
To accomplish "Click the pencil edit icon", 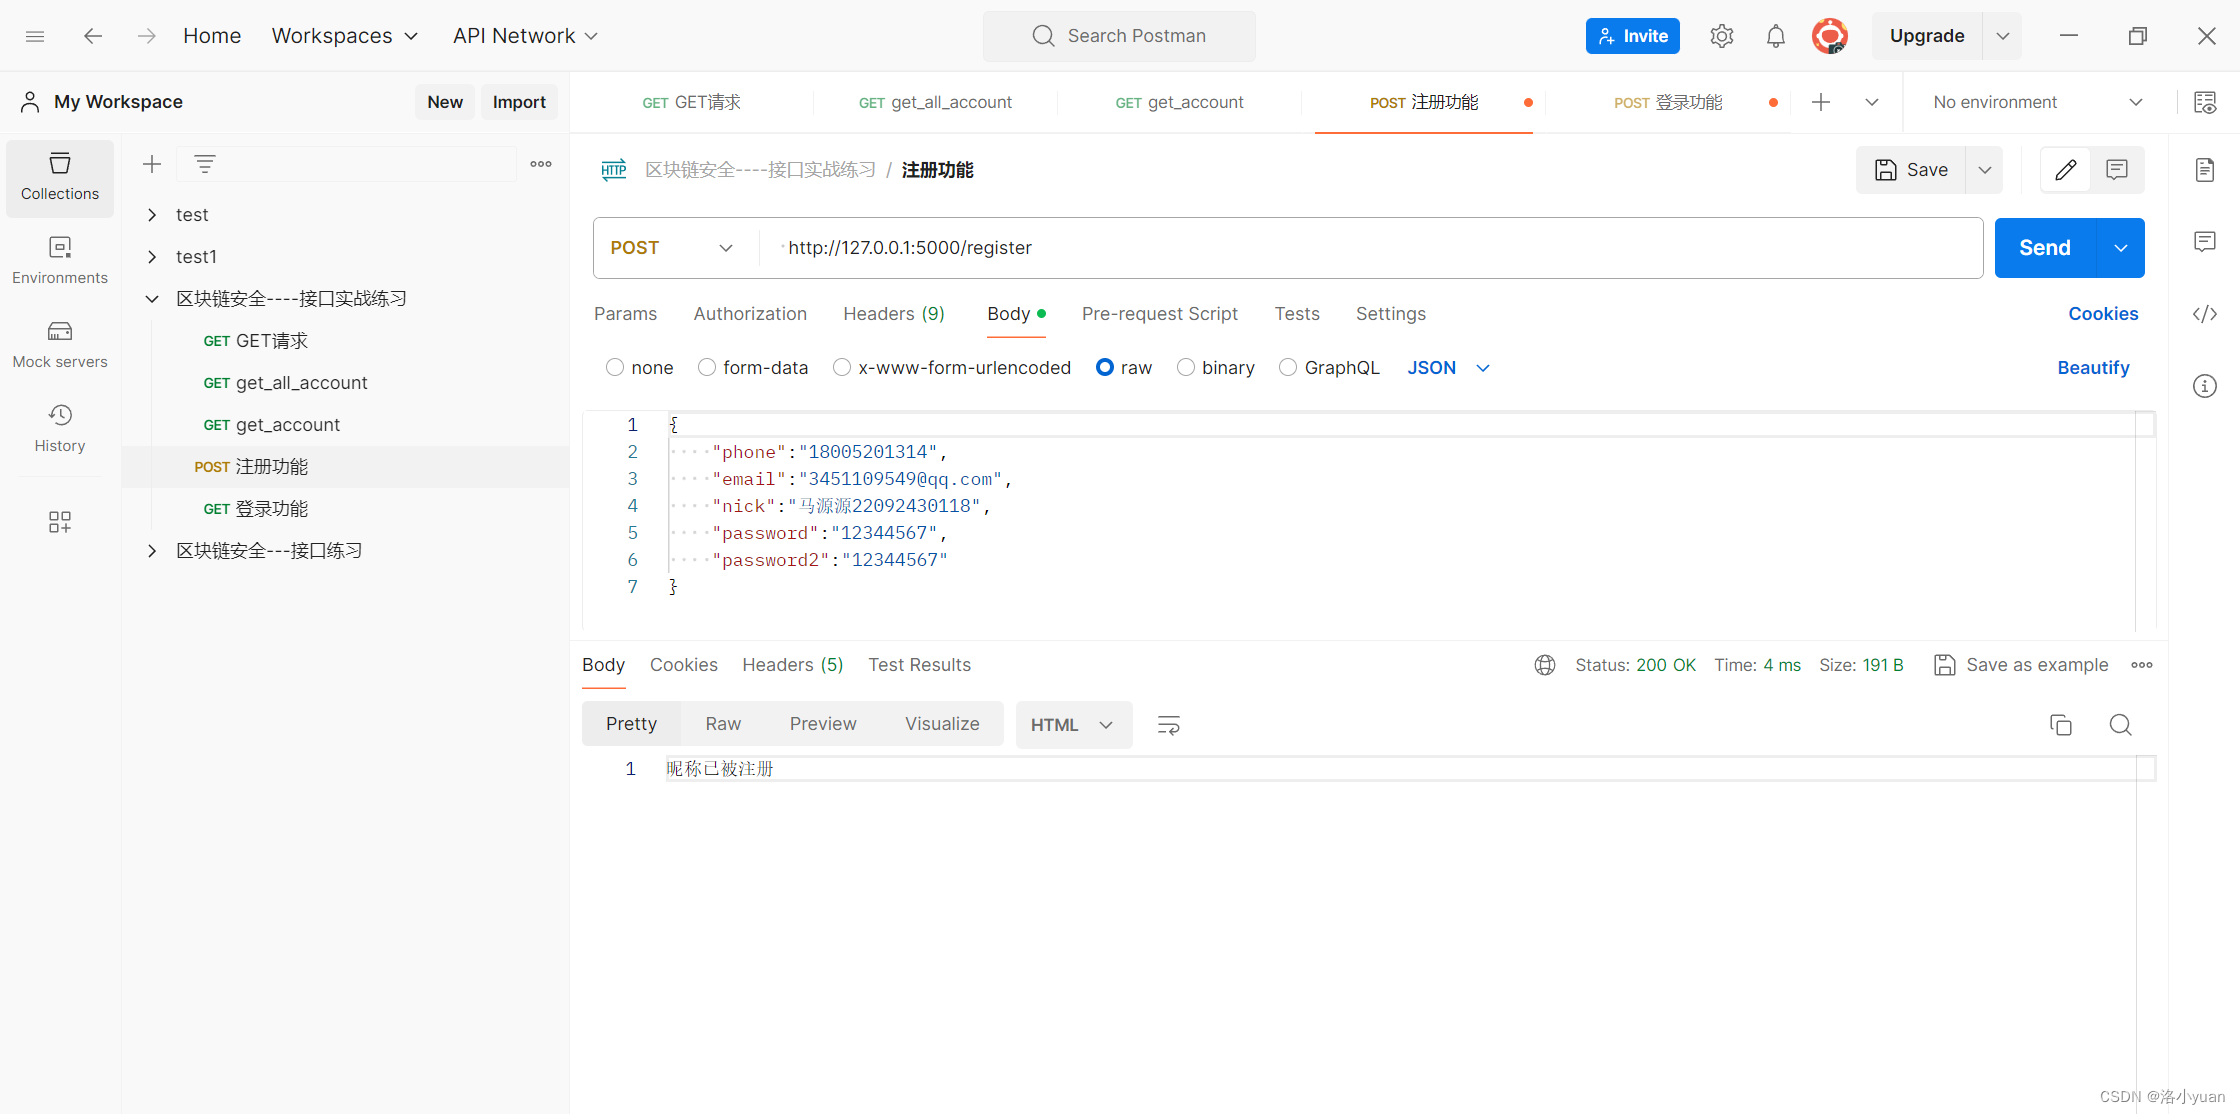I will tap(2066, 170).
